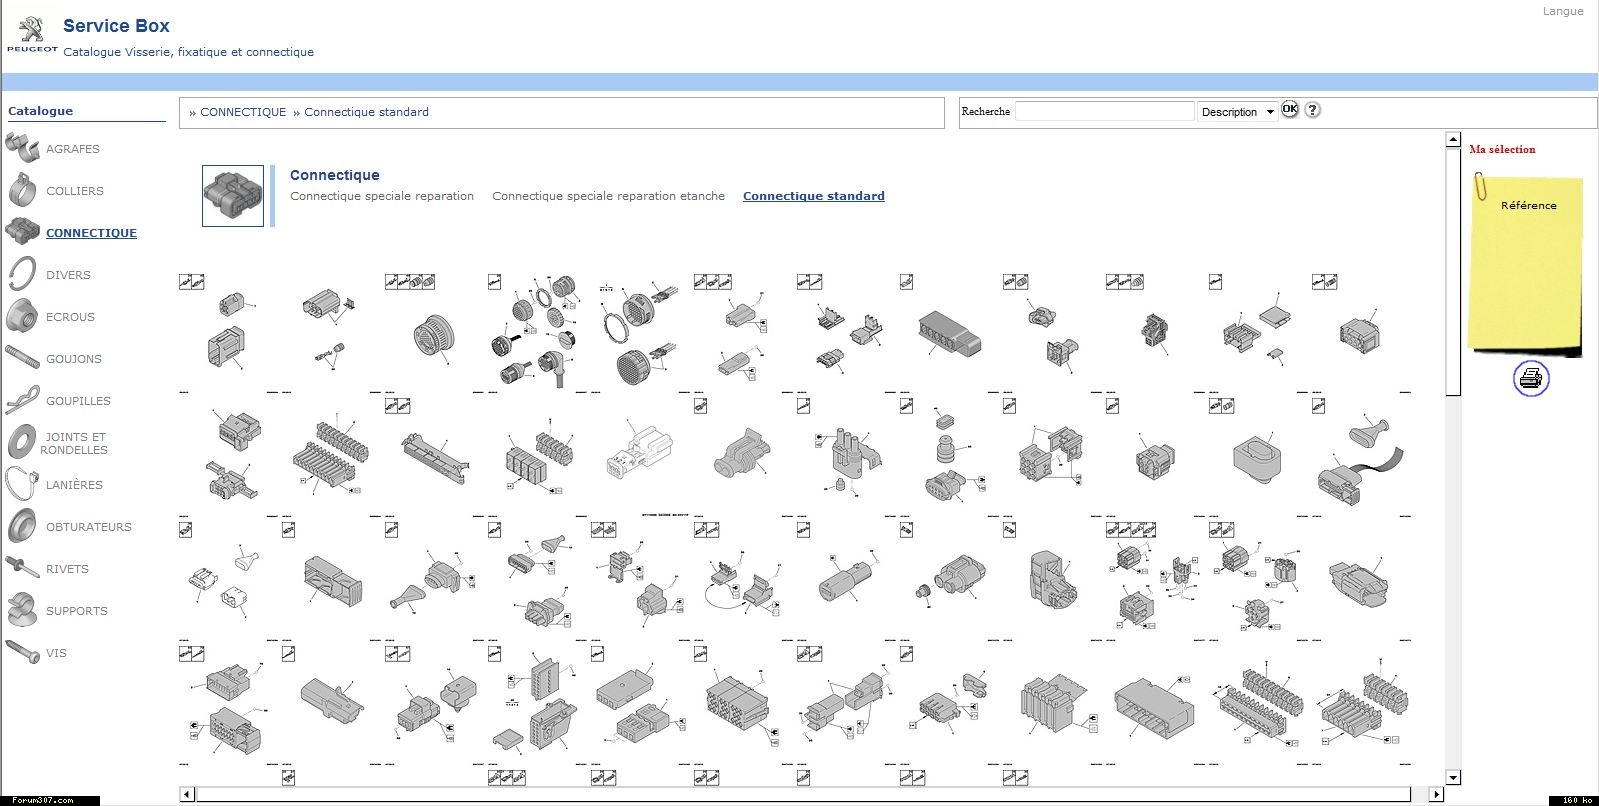The height and width of the screenshot is (806, 1599).
Task: Select the OBTURATEURS category
Action: (88, 527)
